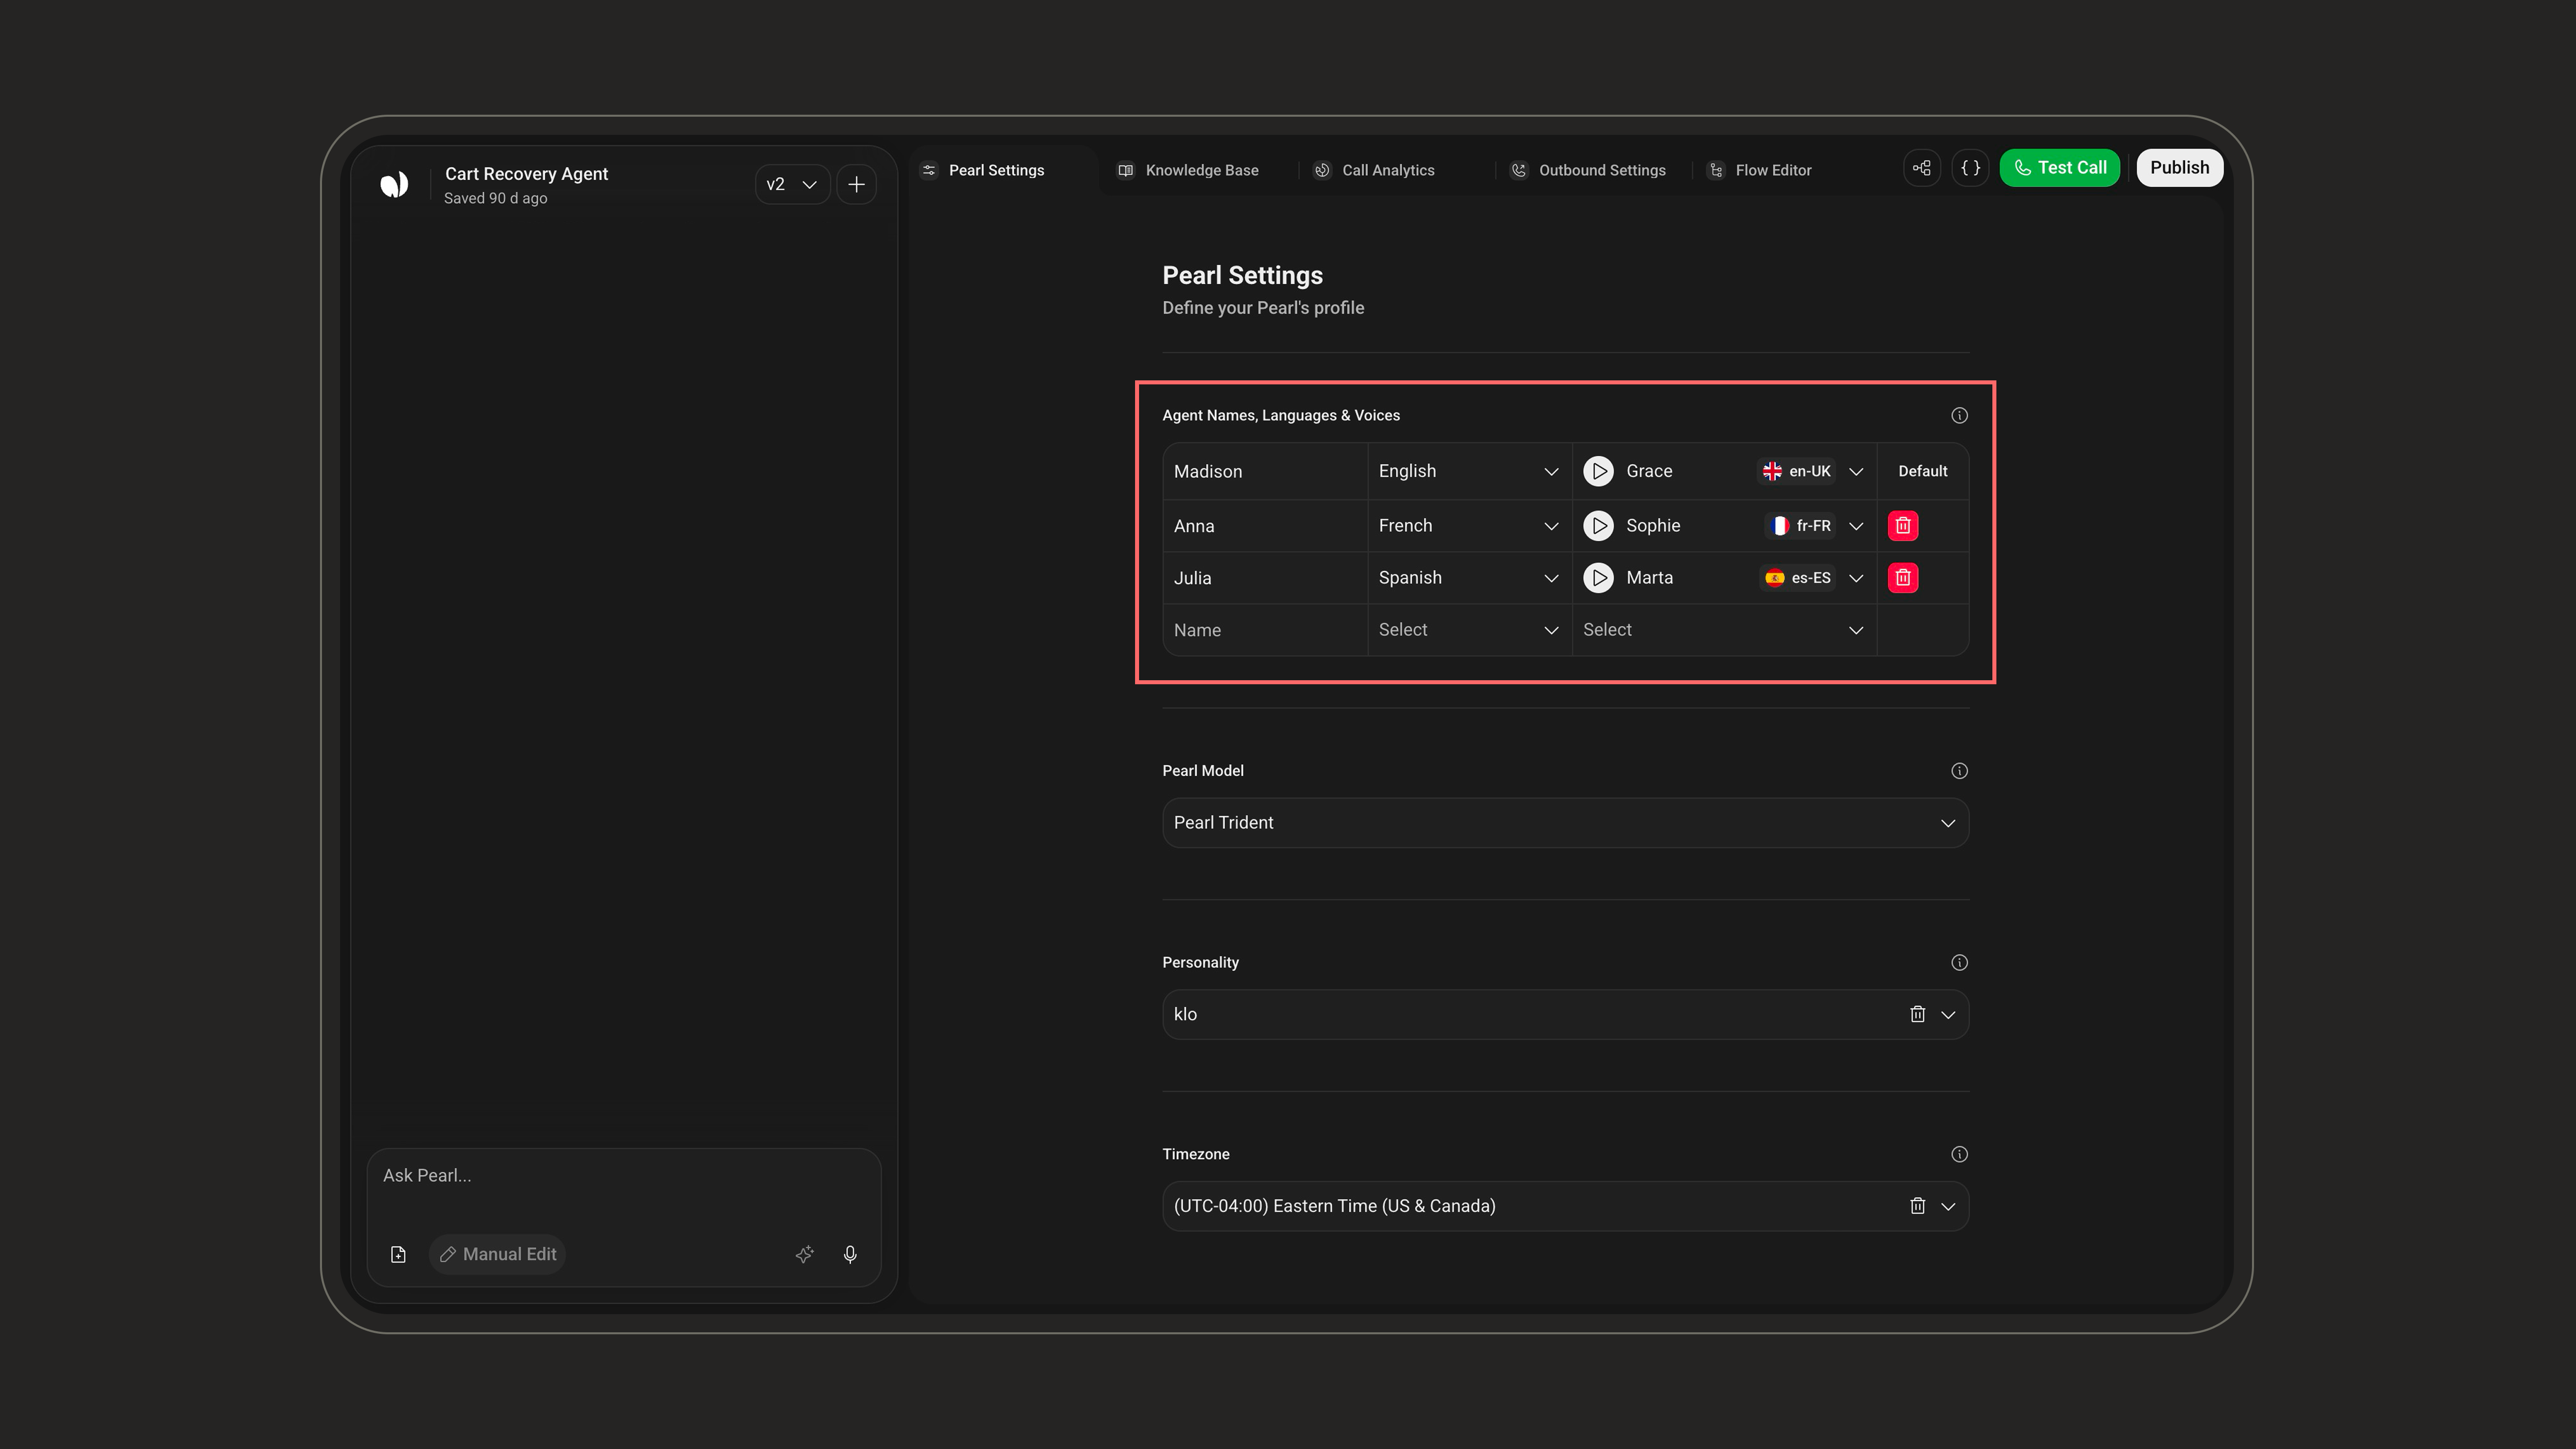Show info for Personality
The height and width of the screenshot is (1449, 2576).
[x=1959, y=962]
